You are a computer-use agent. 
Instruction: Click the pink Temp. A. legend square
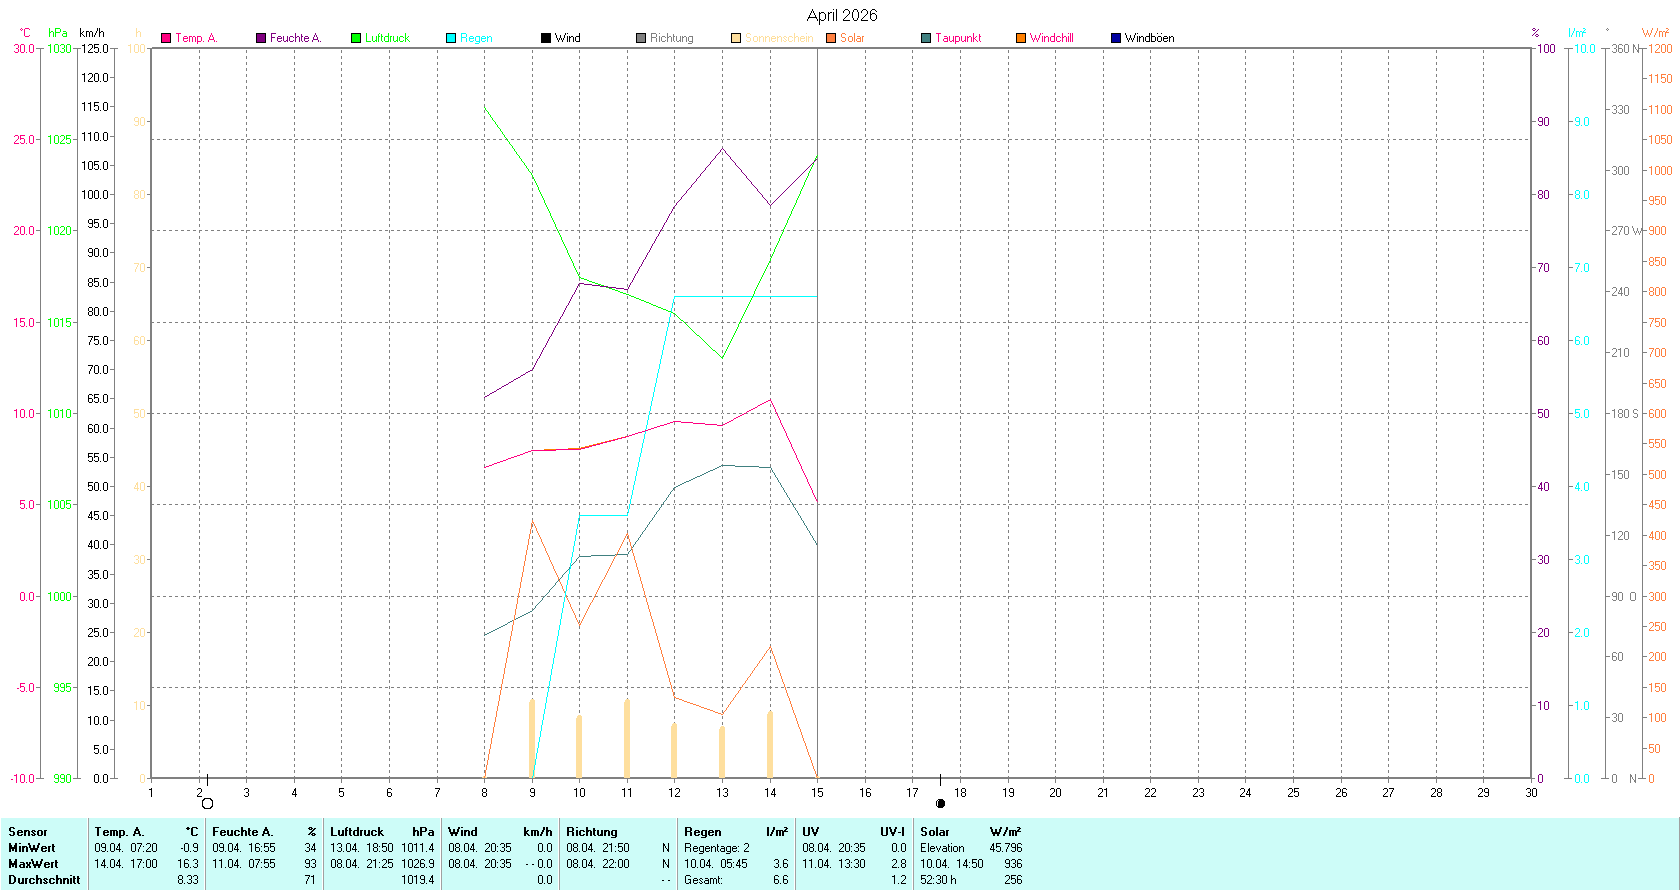(x=166, y=38)
